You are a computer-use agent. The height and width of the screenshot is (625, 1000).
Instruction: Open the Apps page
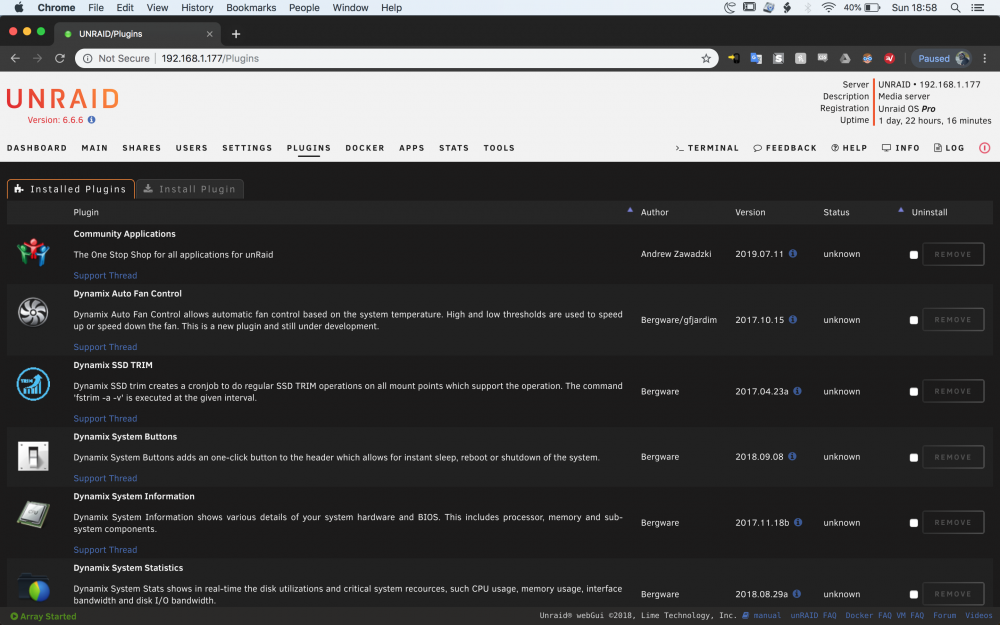point(411,148)
